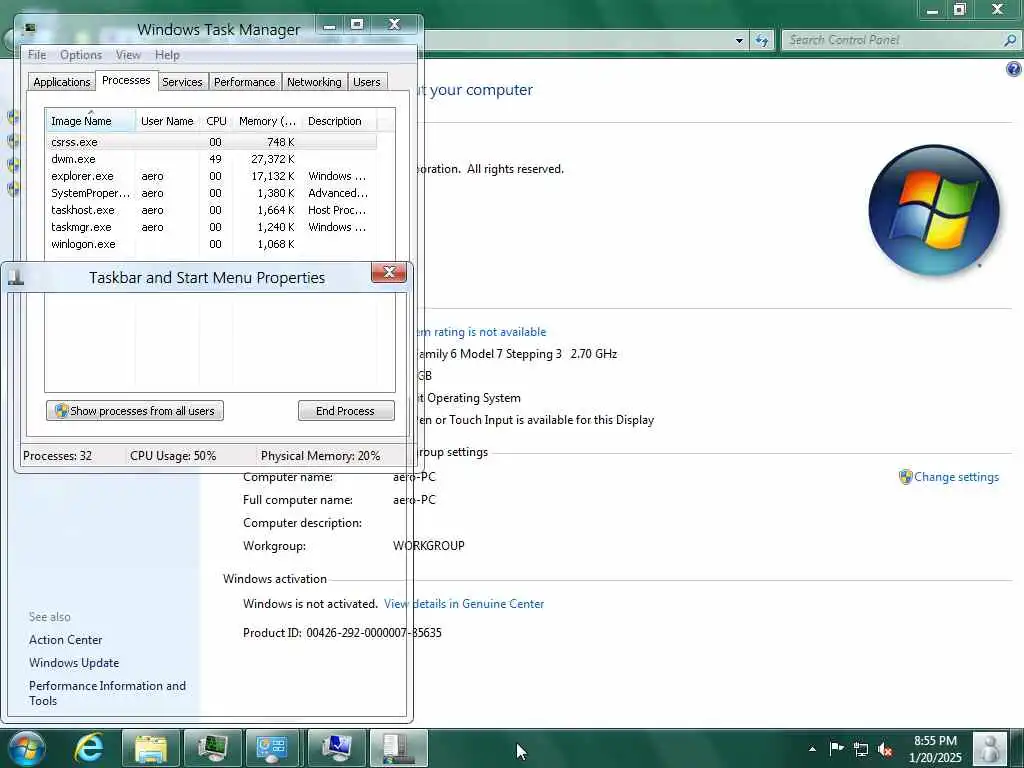Click the Product ID text
The height and width of the screenshot is (768, 1024).
[342, 633]
